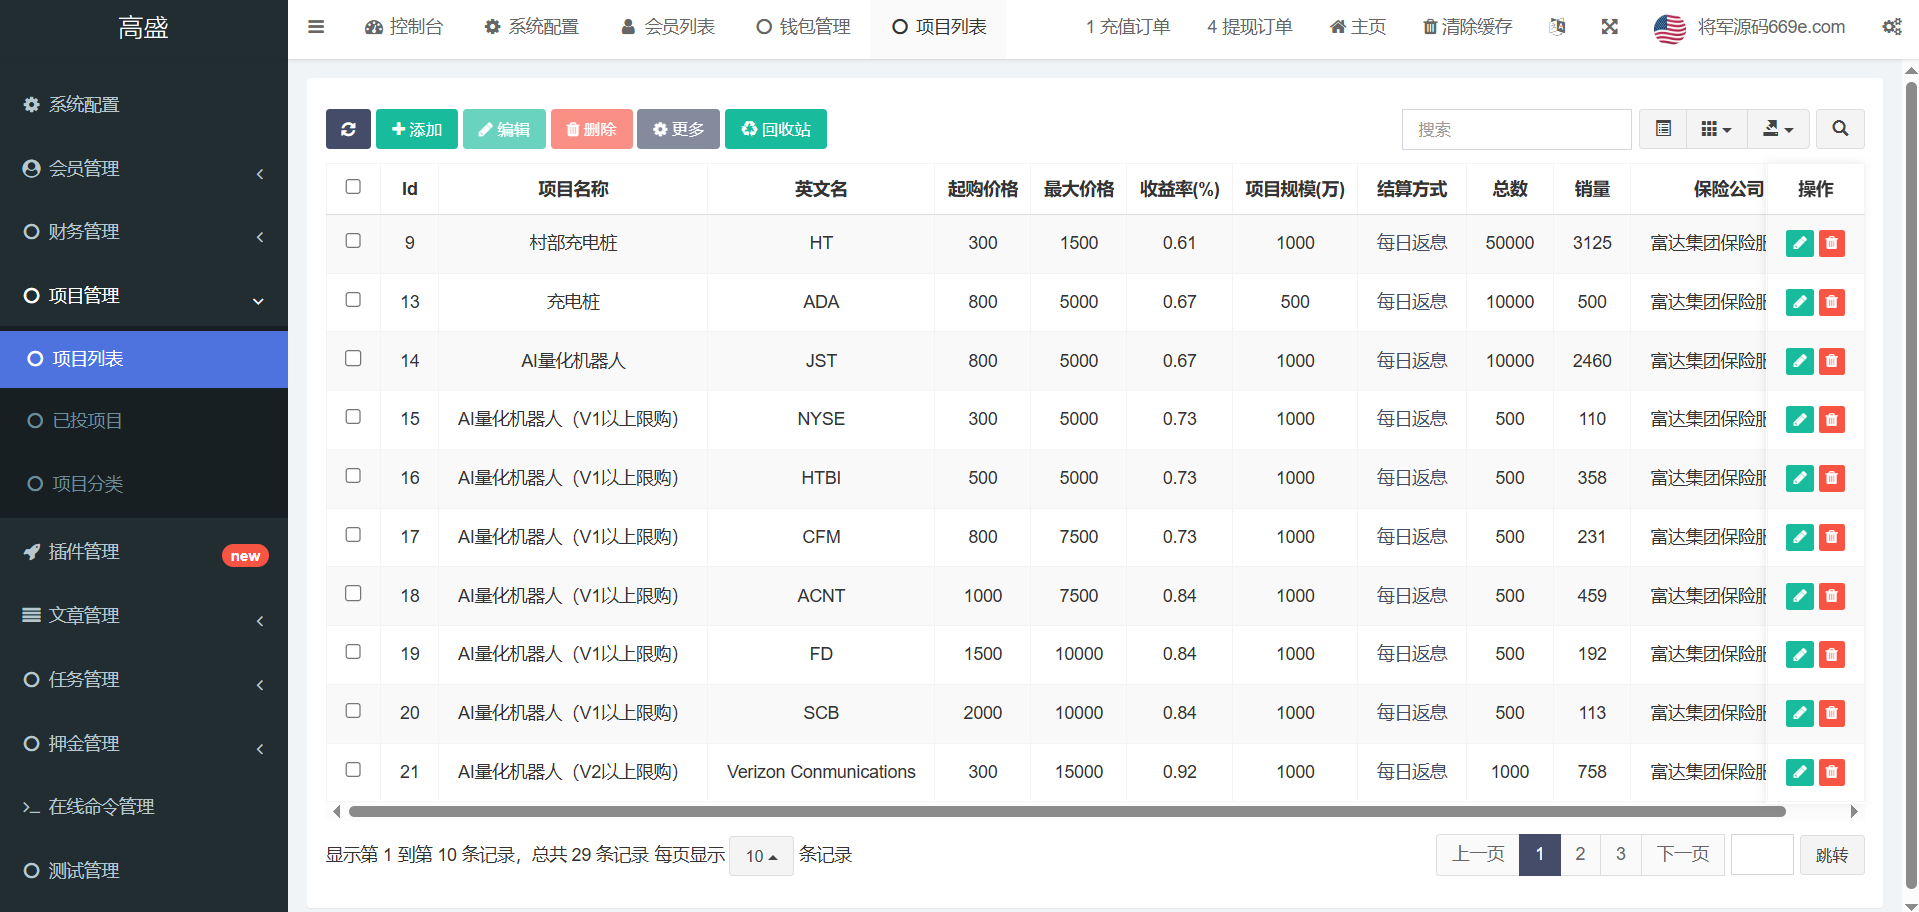The height and width of the screenshot is (912, 1919).
Task: Open the export data dropdown
Action: [1778, 129]
